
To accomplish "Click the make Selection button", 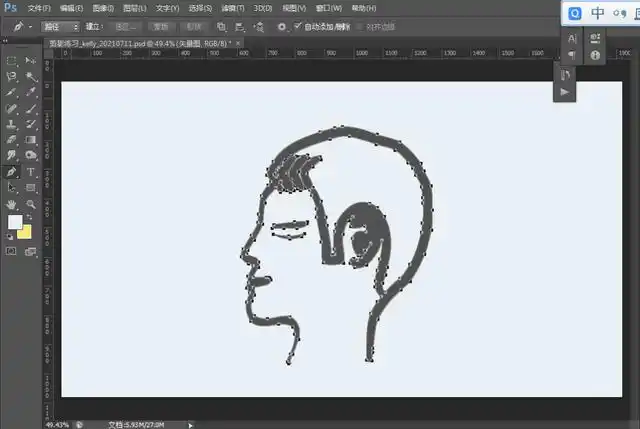I will pyautogui.click(x=126, y=27).
